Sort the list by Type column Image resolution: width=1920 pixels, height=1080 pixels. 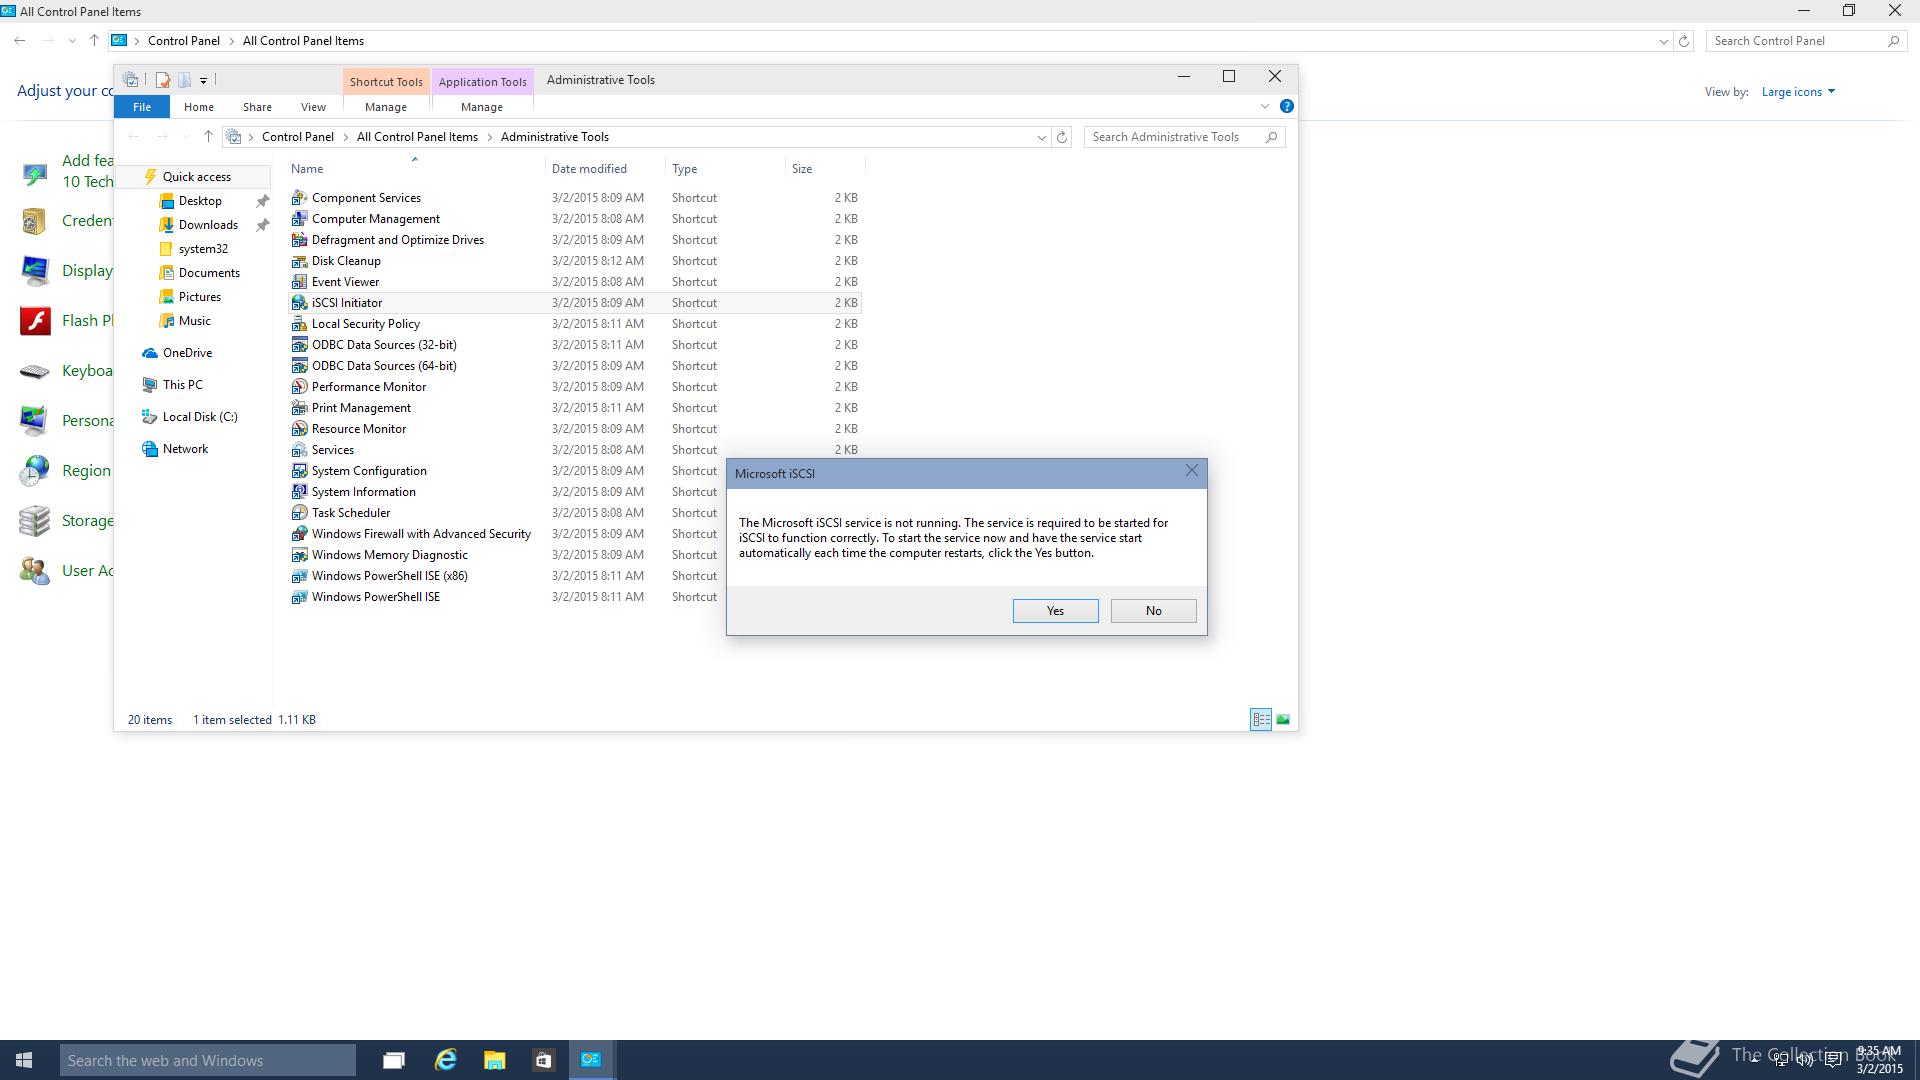pyautogui.click(x=725, y=169)
